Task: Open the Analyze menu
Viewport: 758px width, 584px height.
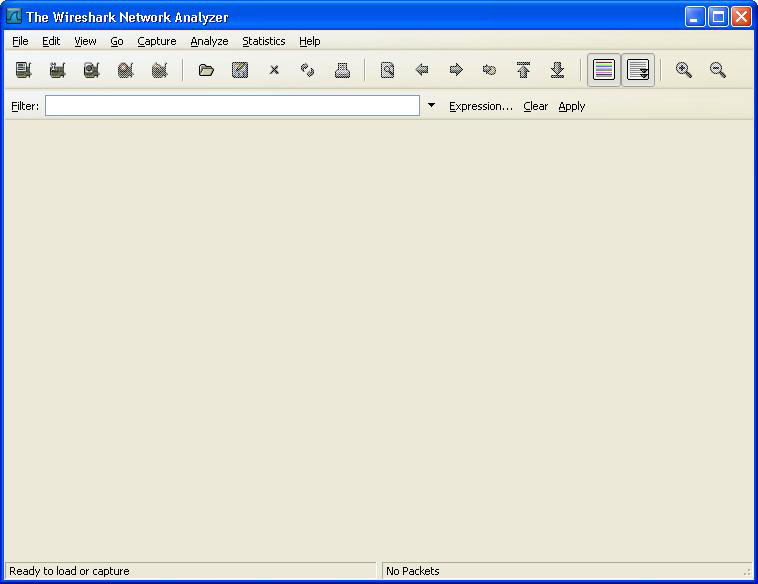Action: click(209, 42)
